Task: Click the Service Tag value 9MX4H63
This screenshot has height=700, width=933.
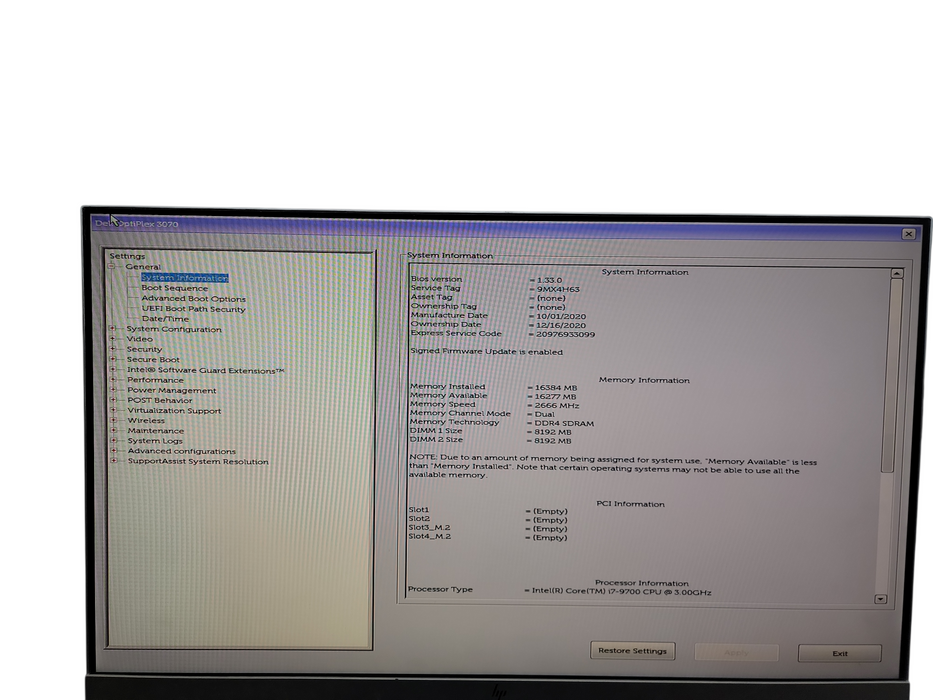Action: pyautogui.click(x=558, y=289)
